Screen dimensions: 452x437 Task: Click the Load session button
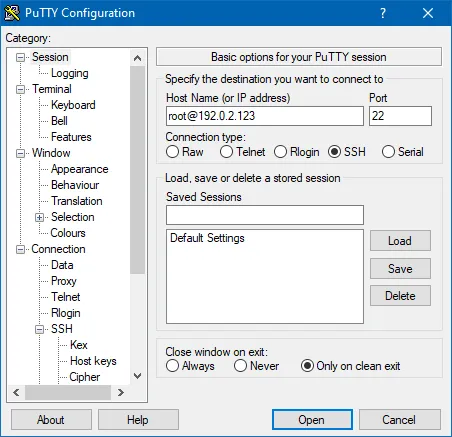400,241
